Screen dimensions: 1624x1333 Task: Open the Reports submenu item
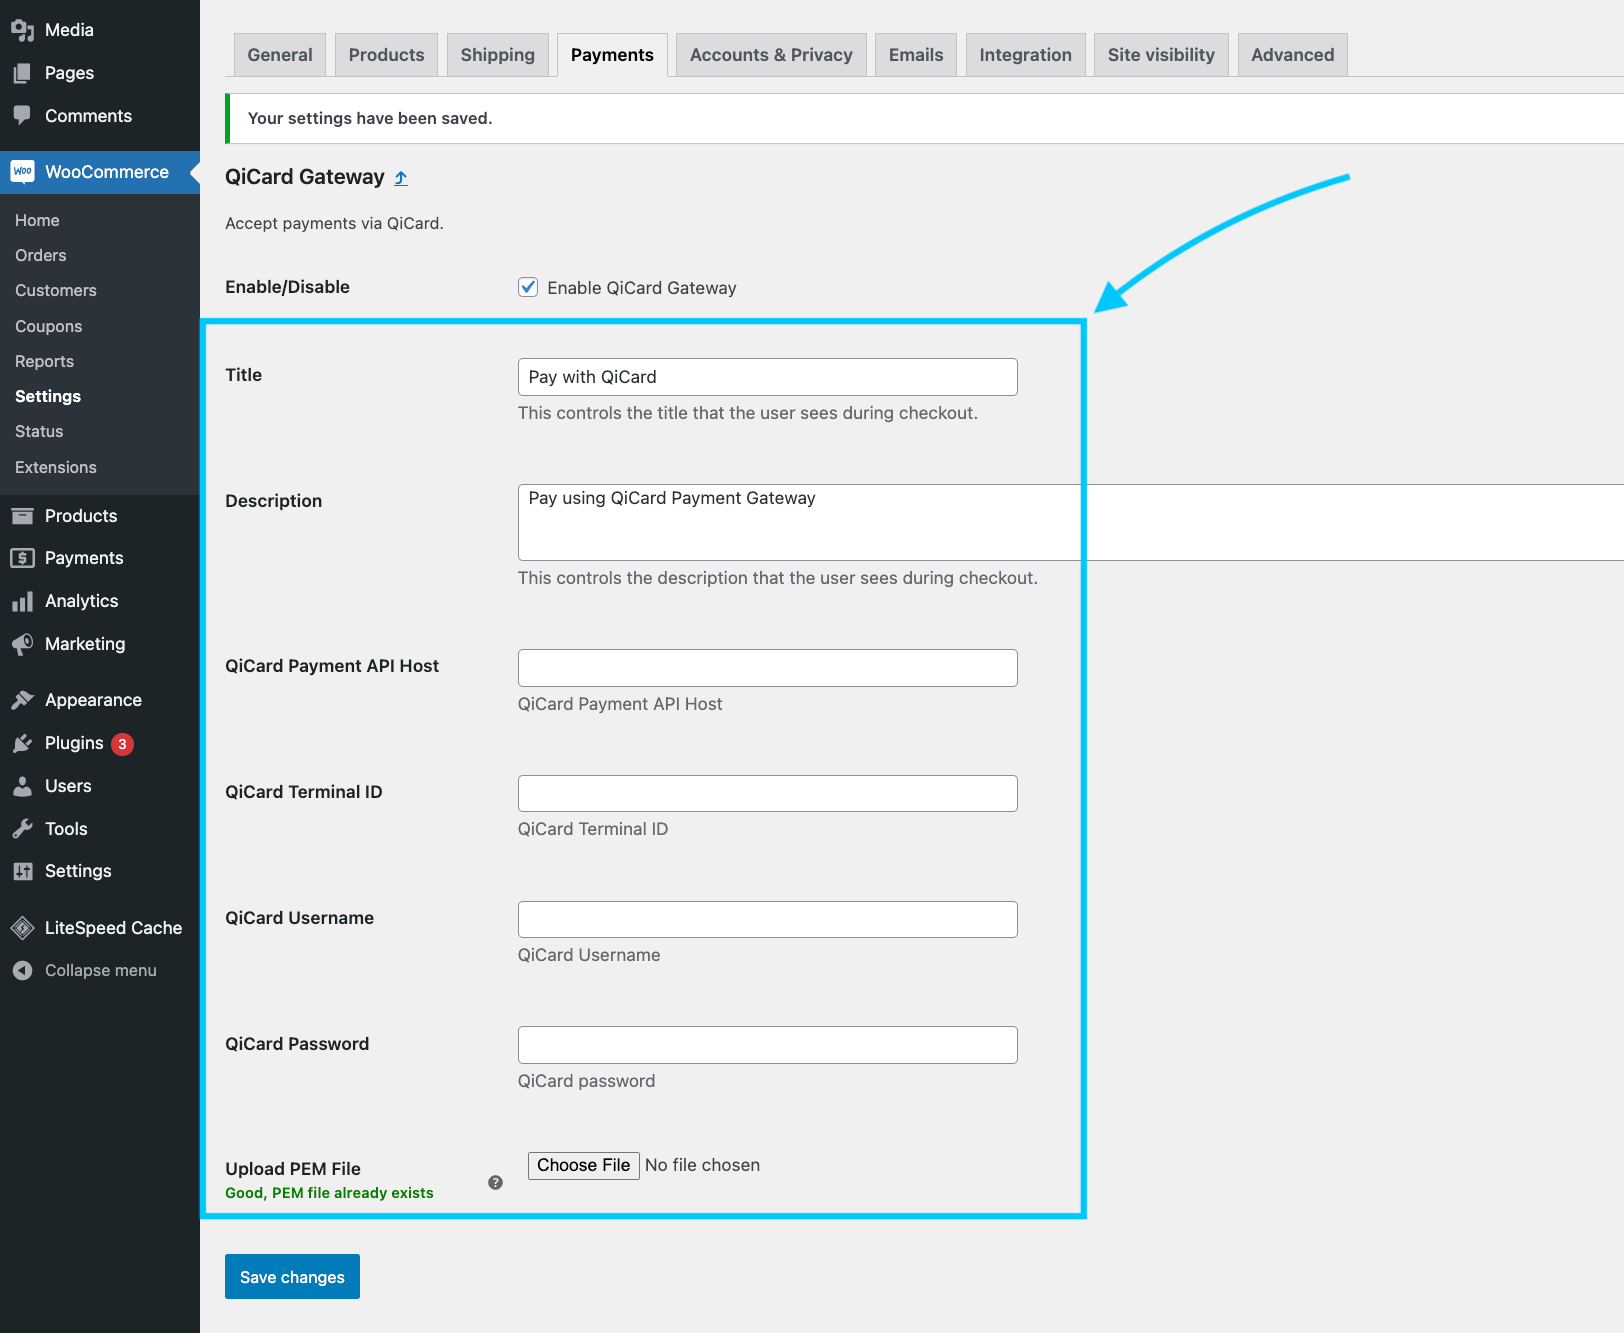45,361
